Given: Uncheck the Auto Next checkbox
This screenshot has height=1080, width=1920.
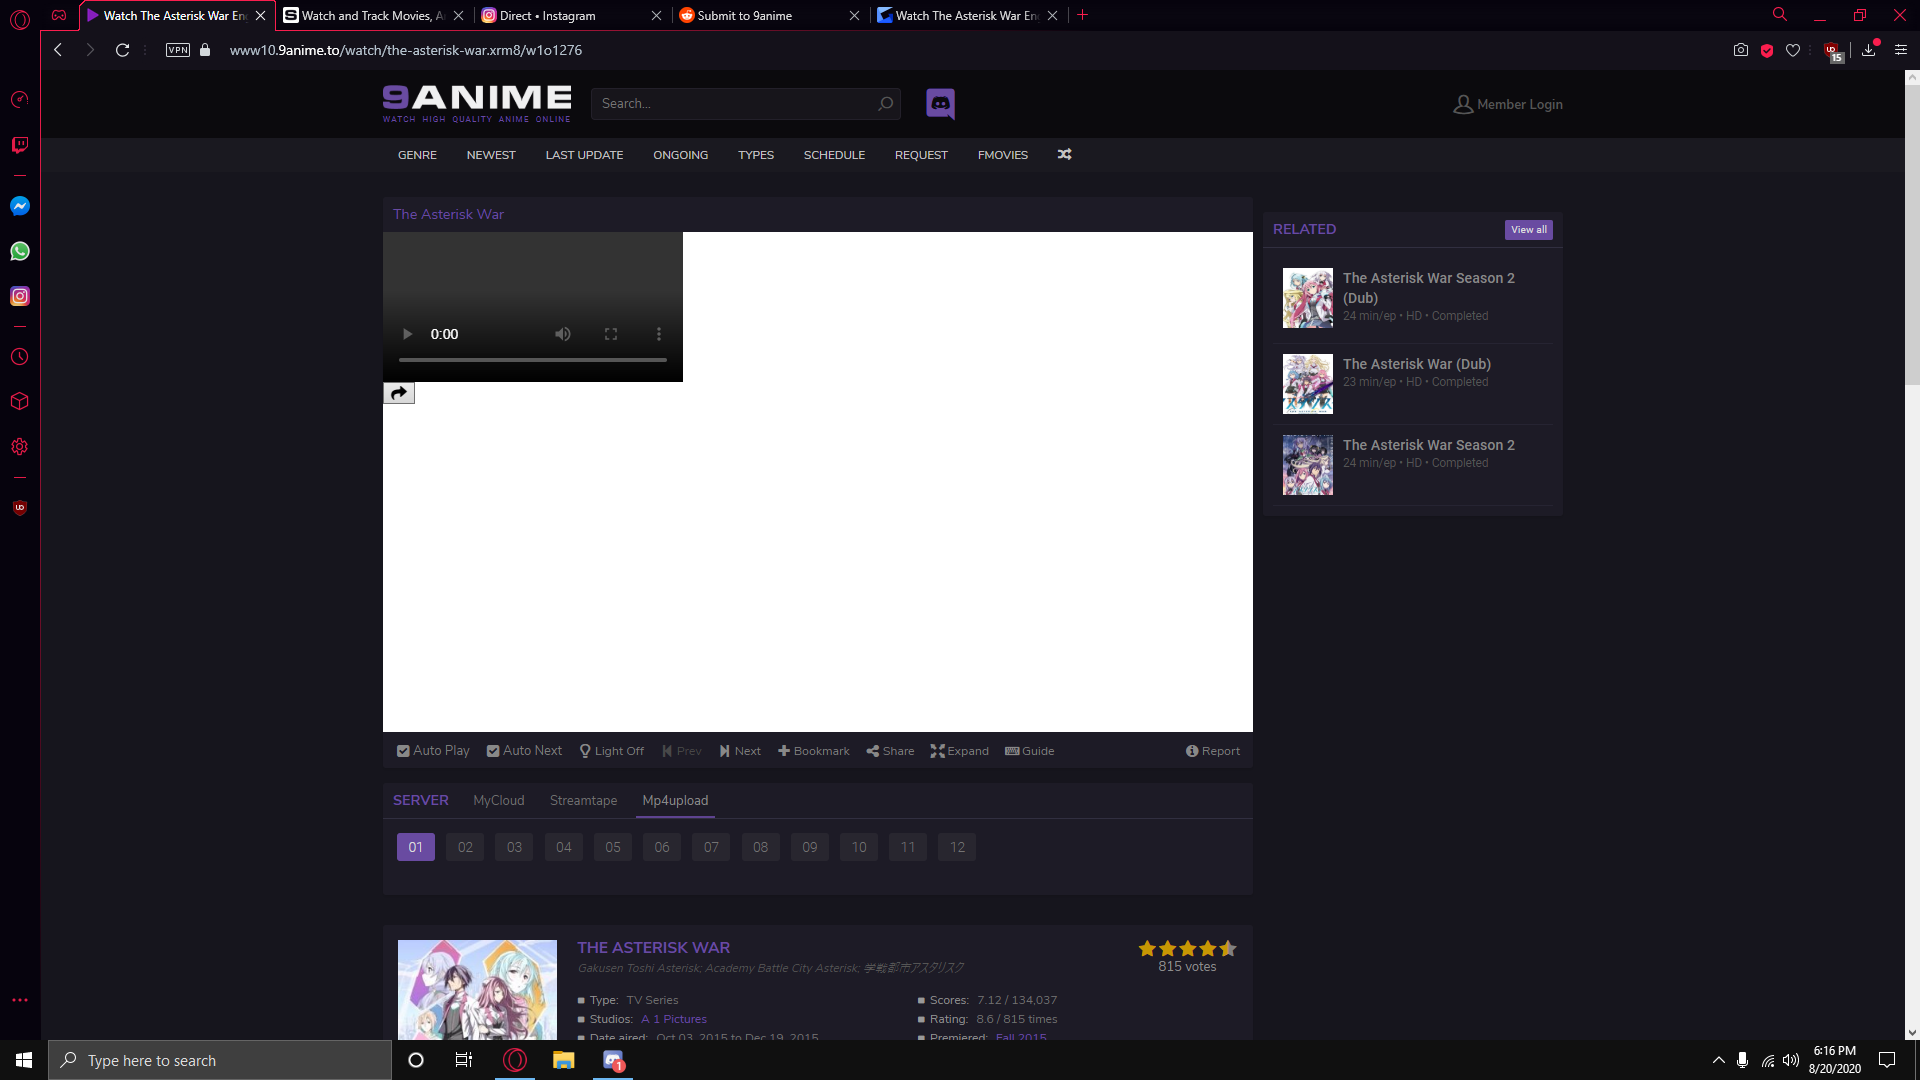Looking at the screenshot, I should coord(493,751).
